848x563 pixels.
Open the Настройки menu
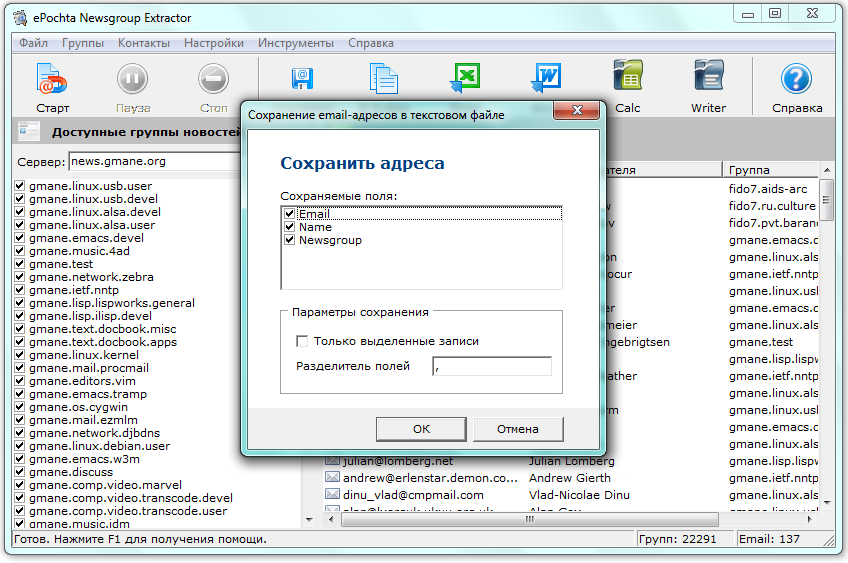point(214,43)
